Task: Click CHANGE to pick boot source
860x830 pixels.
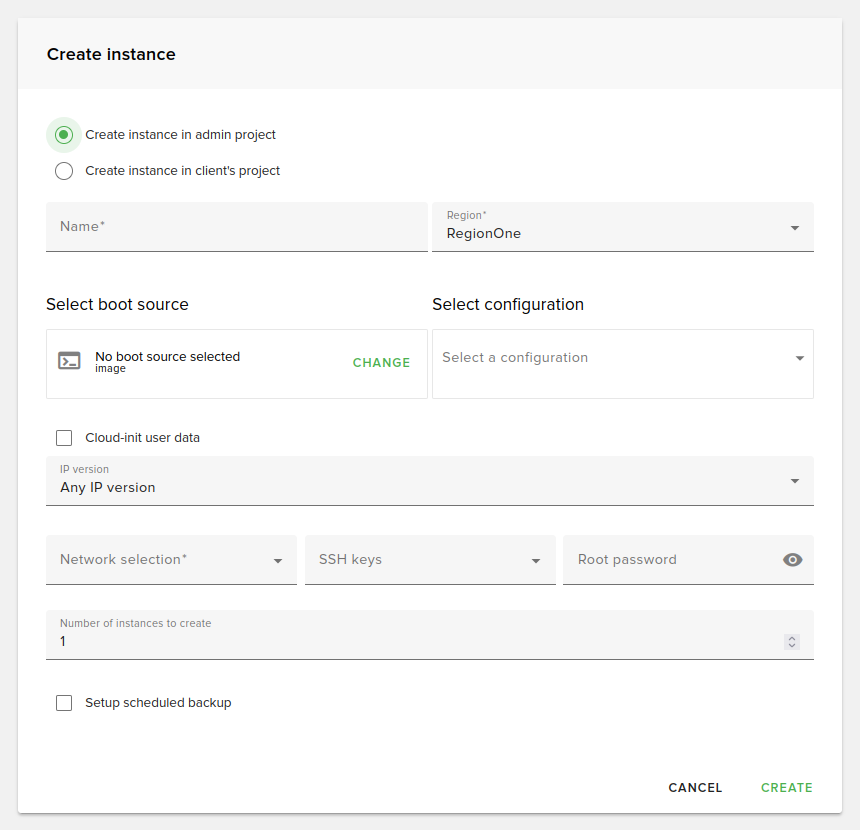Action: (381, 363)
